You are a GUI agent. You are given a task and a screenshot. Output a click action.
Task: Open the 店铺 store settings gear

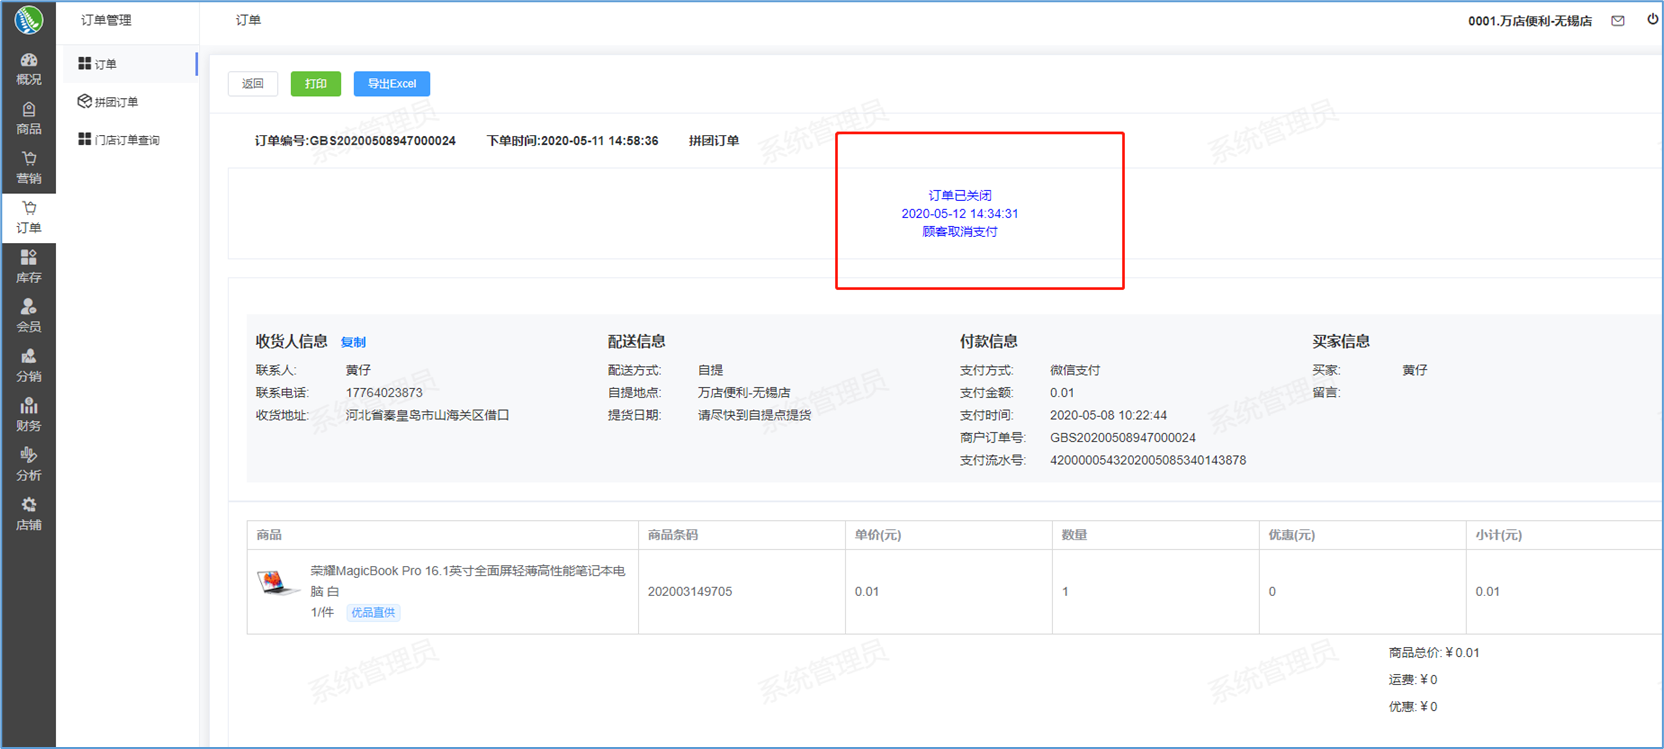point(28,515)
